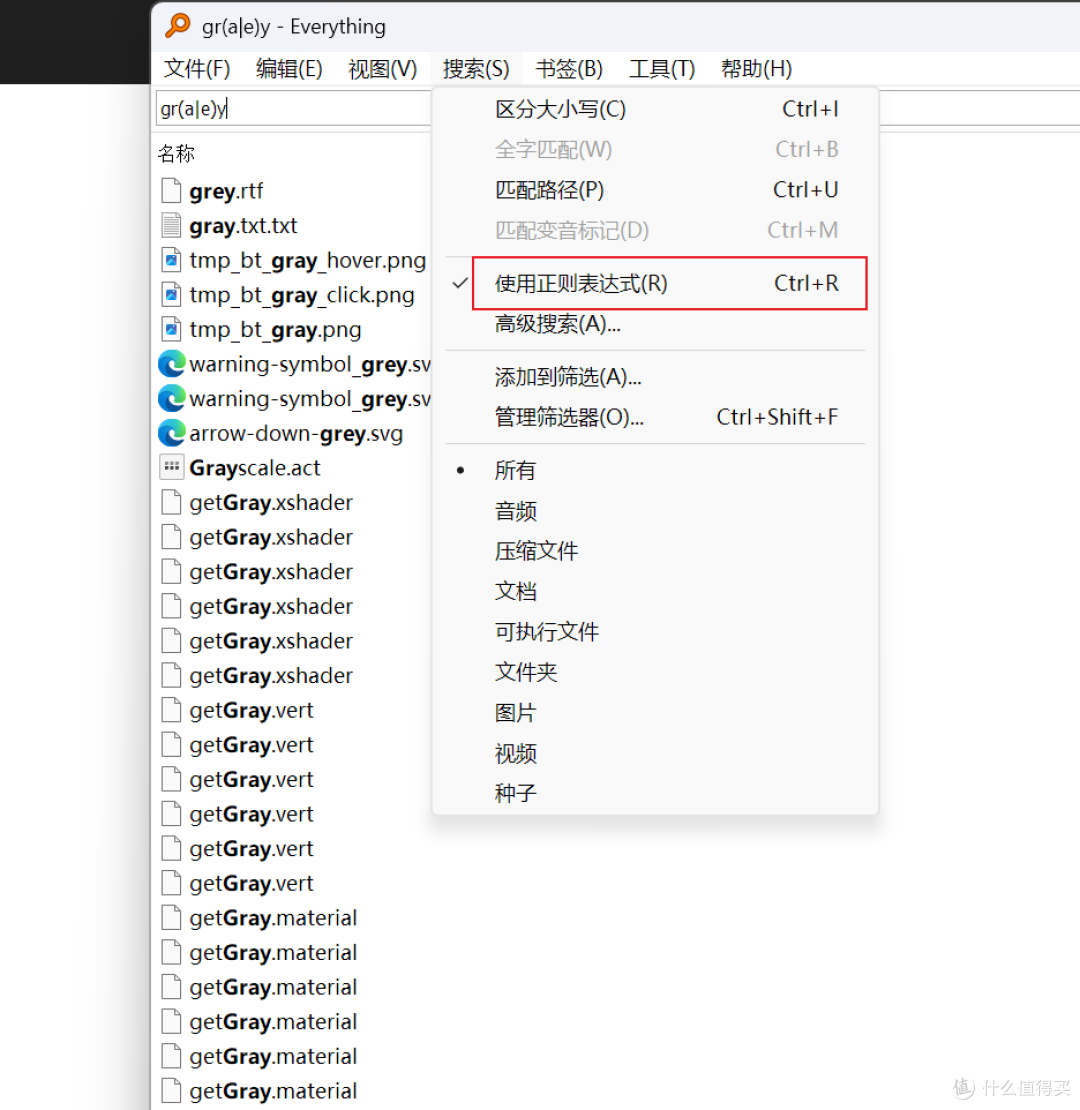Open the 工具(T) menu

(662, 69)
